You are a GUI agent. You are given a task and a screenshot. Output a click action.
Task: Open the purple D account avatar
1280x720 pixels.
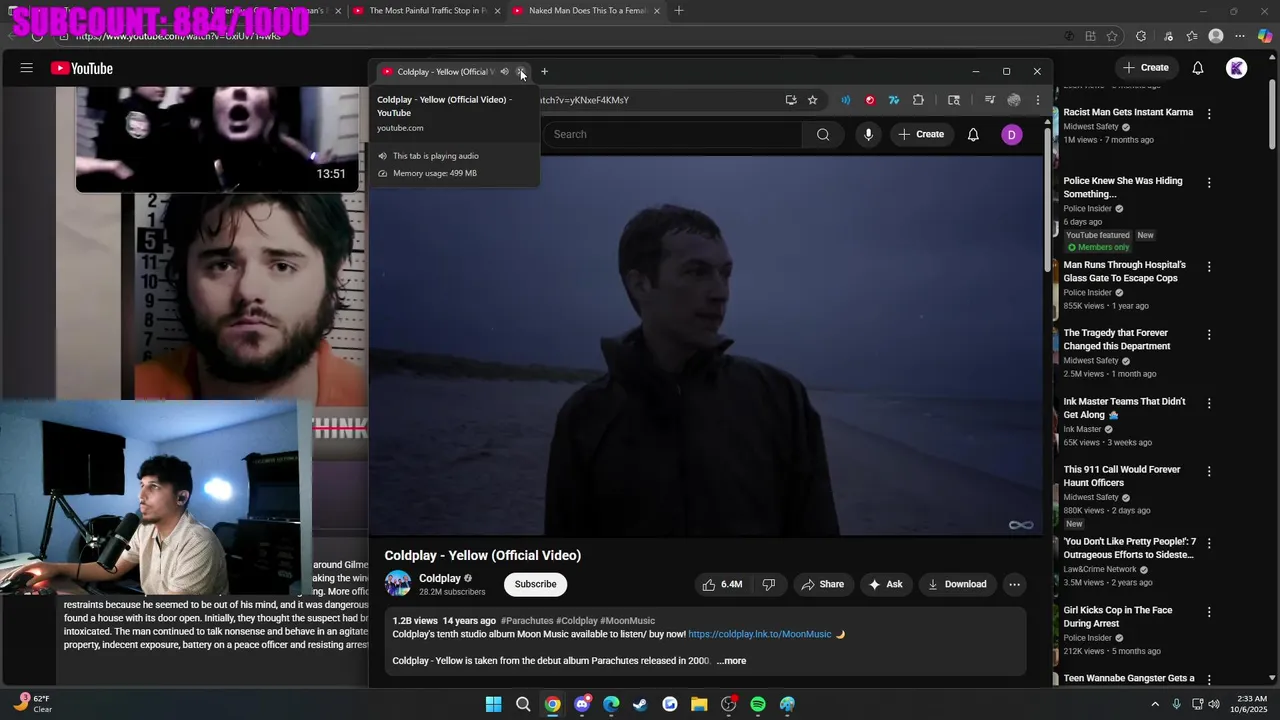(1012, 134)
